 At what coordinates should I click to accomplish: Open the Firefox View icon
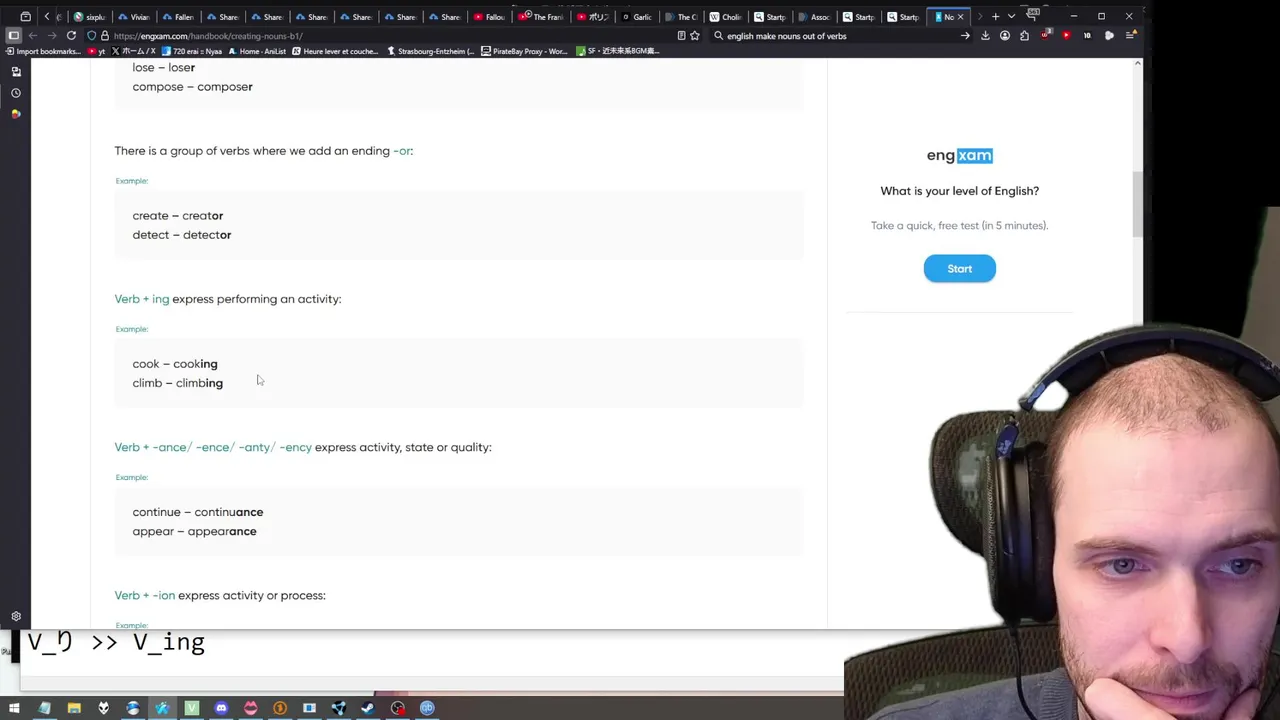[x=25, y=16]
